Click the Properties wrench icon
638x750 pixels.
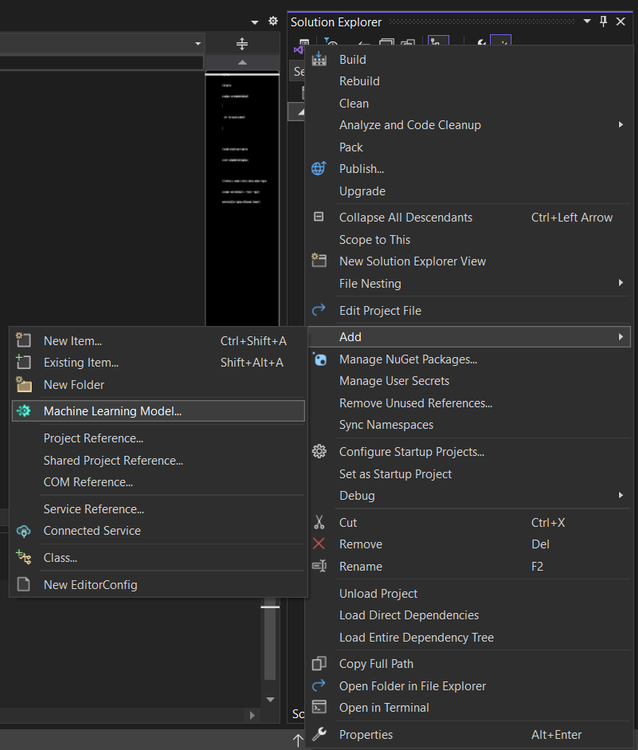pyautogui.click(x=319, y=735)
